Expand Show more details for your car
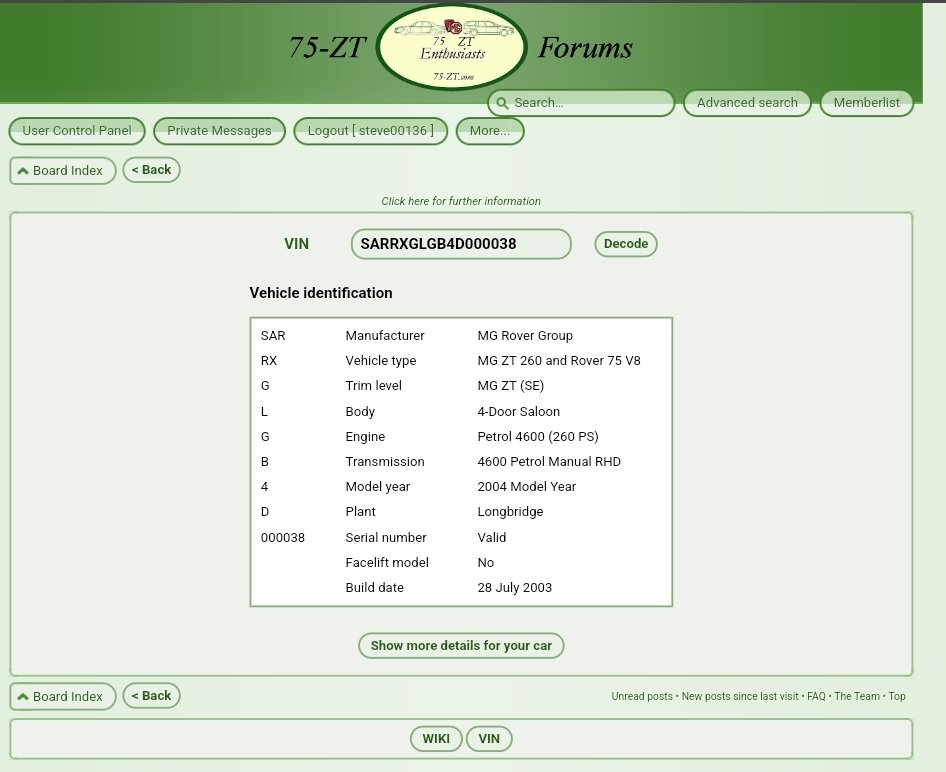Image resolution: width=946 pixels, height=772 pixels. click(461, 646)
